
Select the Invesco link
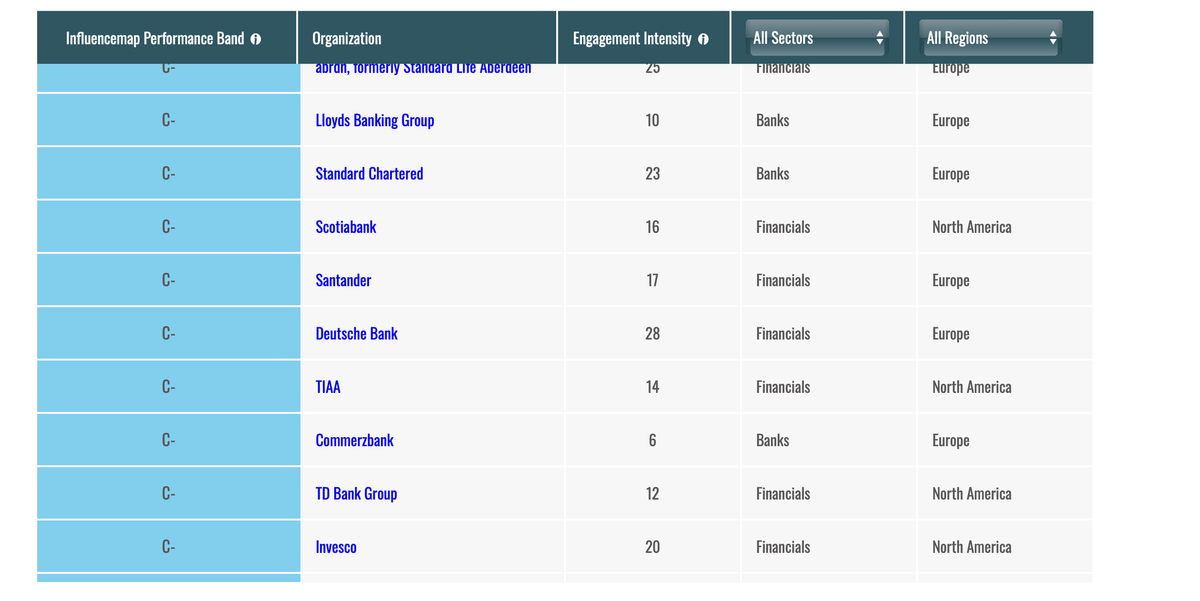pos(336,546)
